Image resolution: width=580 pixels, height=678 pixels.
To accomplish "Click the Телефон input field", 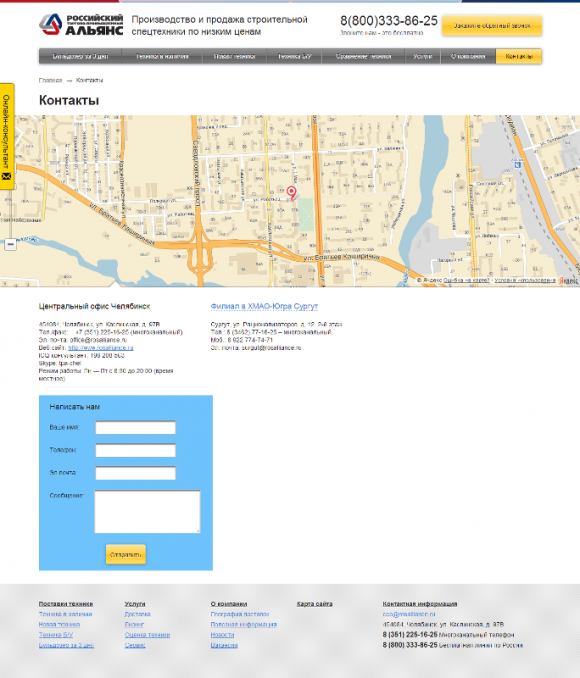I will point(135,451).
